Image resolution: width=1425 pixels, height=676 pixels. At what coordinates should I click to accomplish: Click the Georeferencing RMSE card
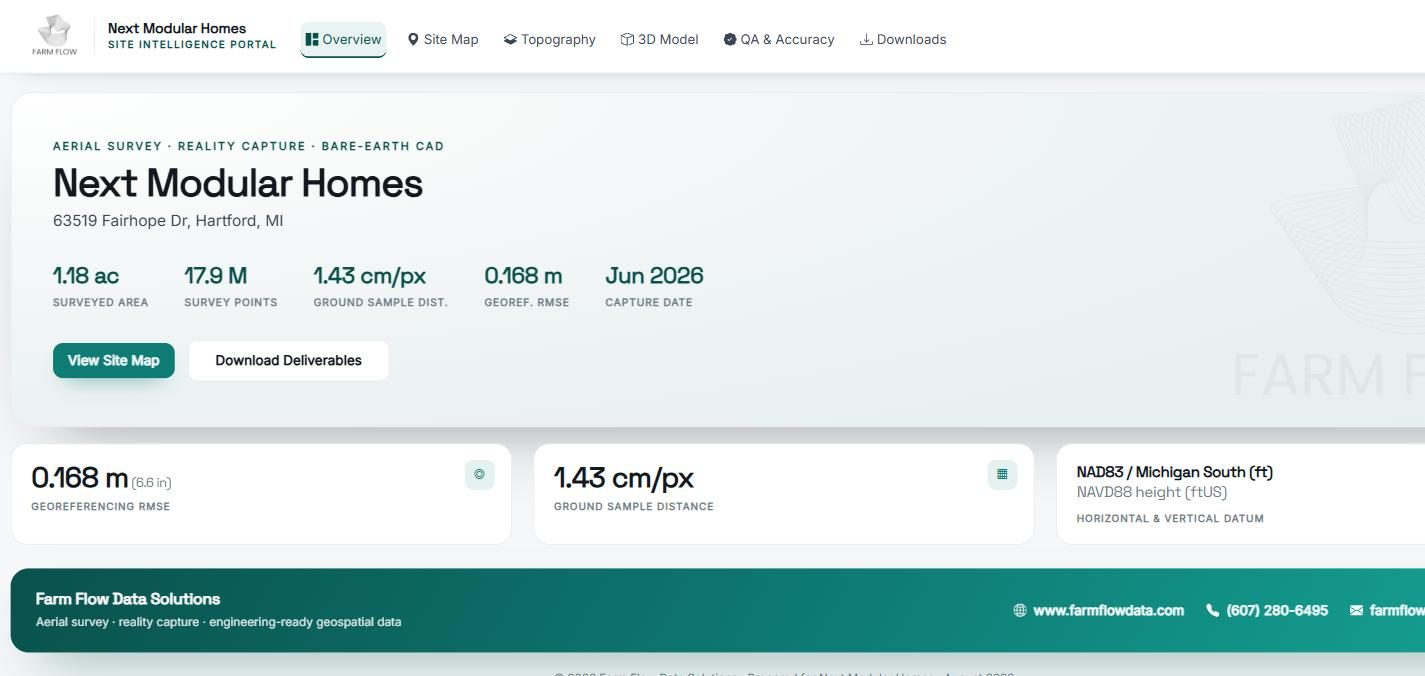pos(261,494)
